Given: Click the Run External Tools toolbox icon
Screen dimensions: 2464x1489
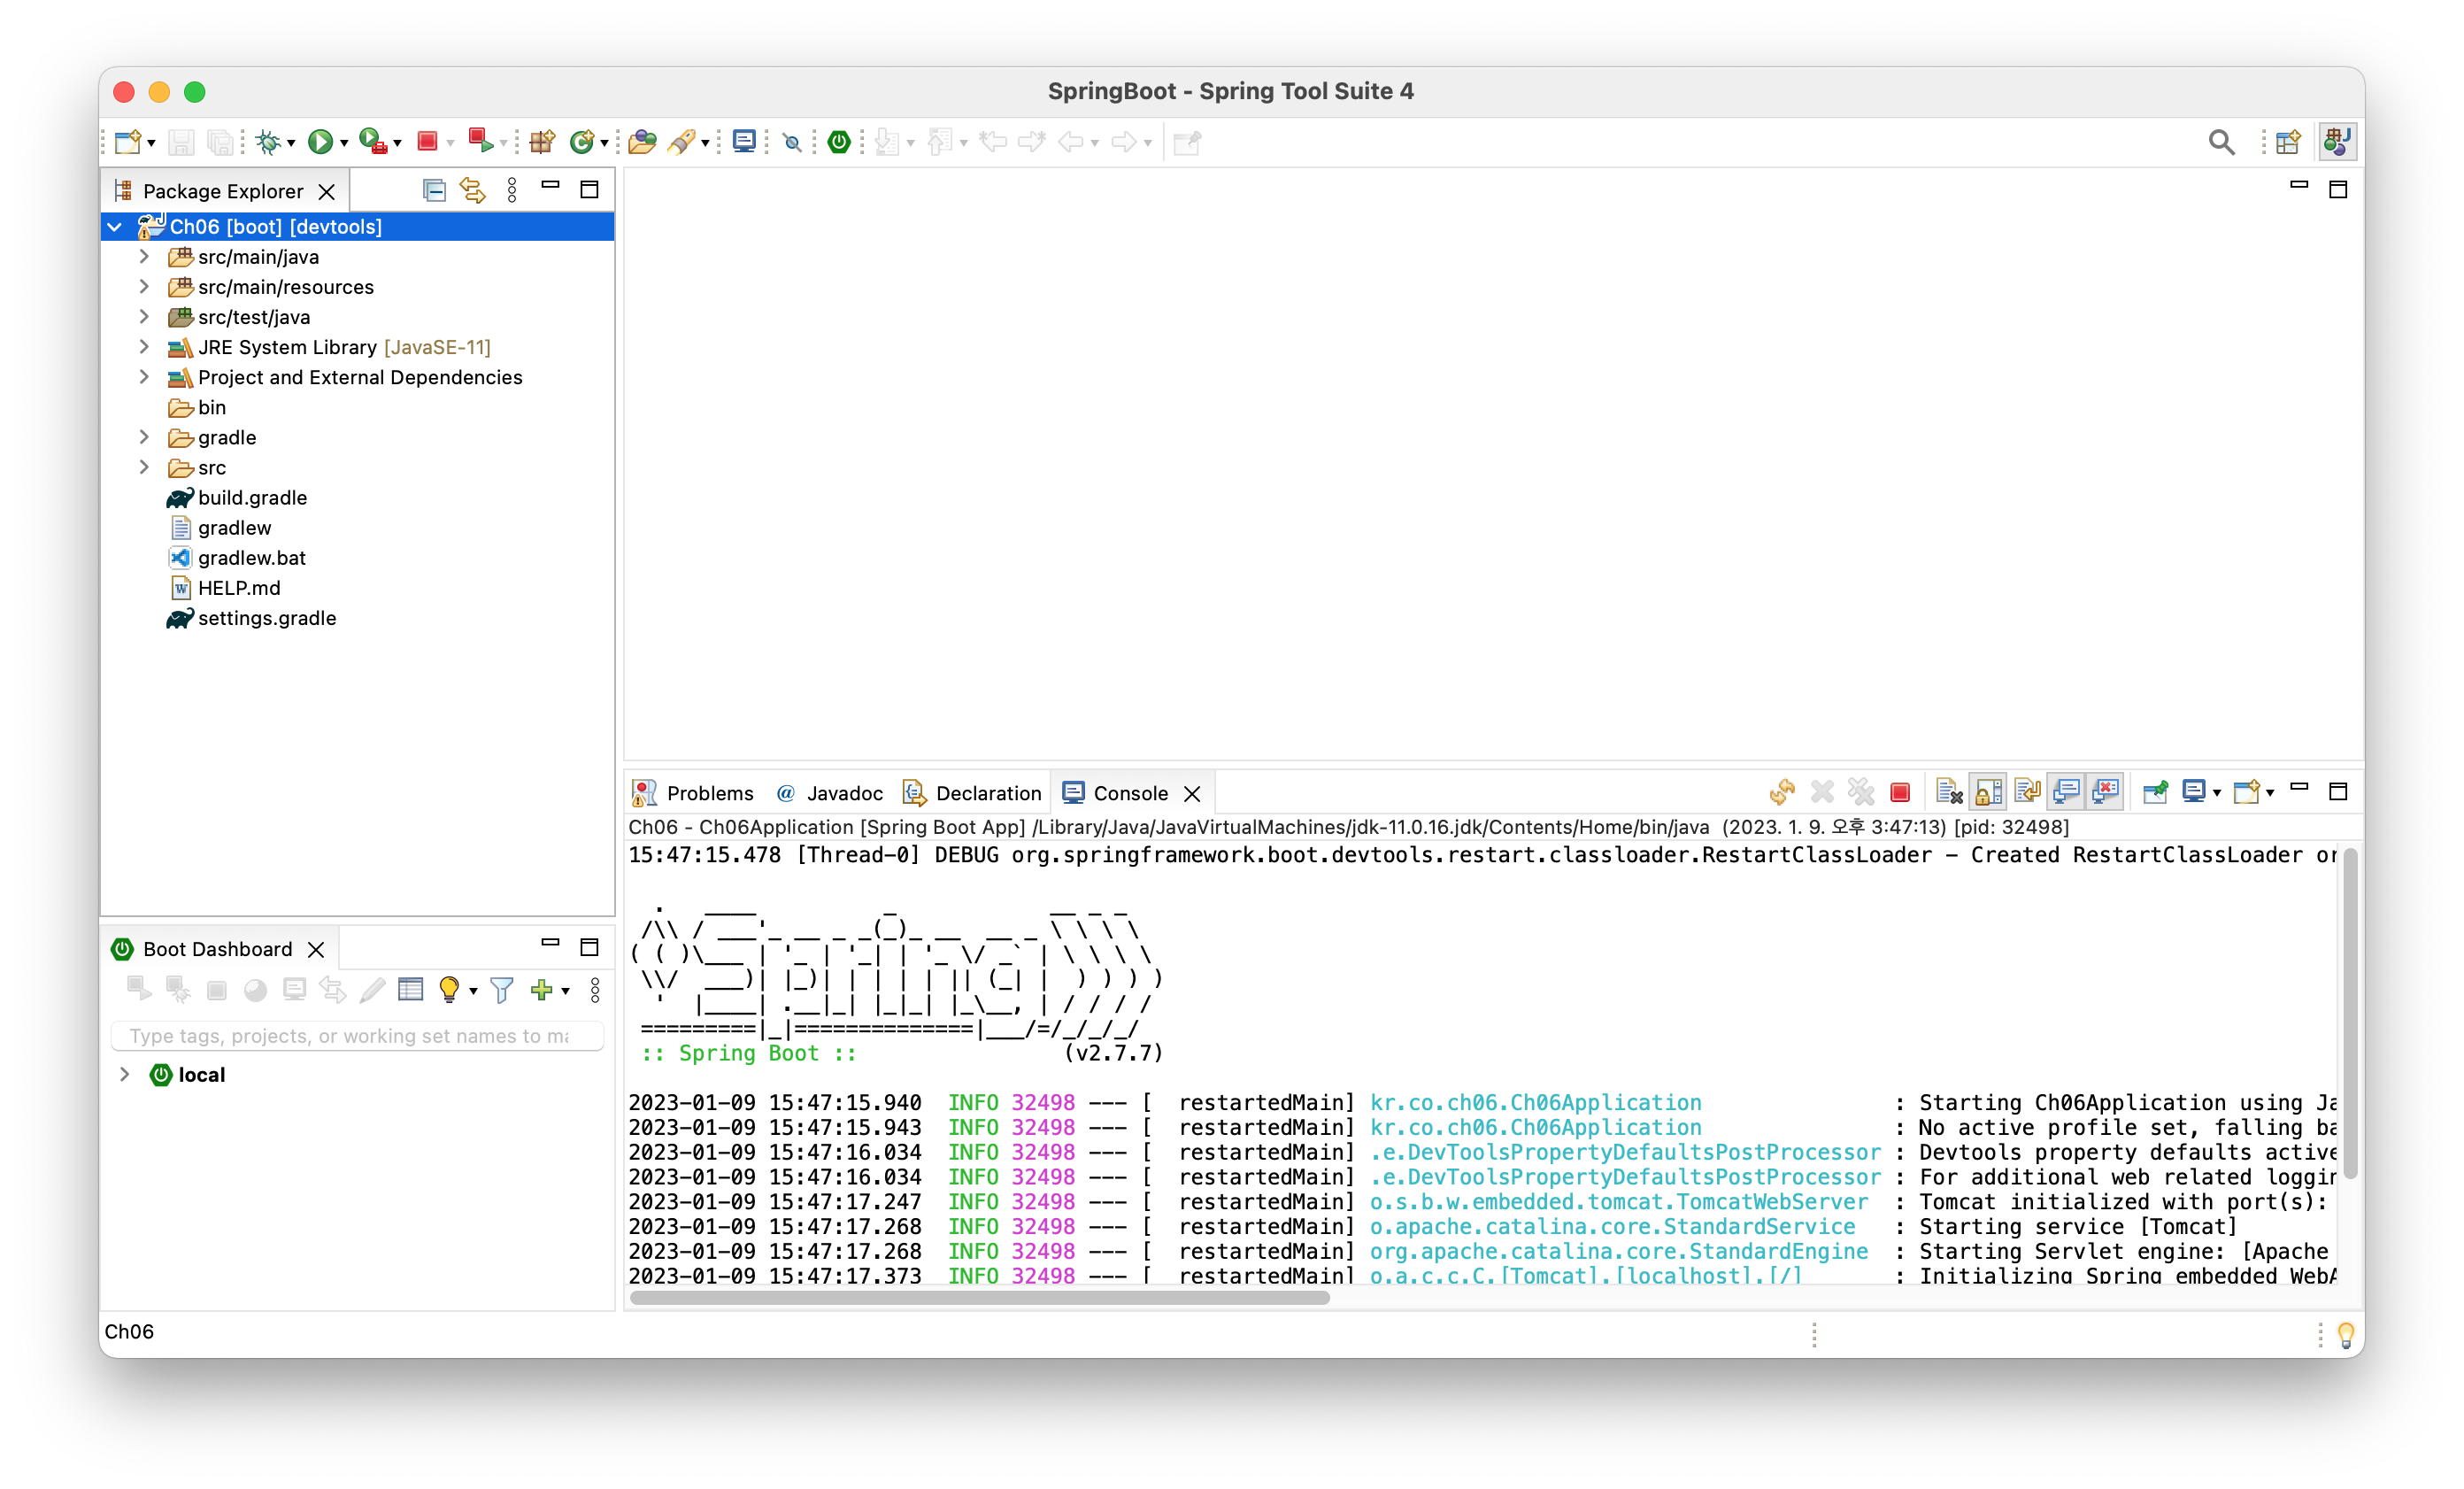Looking at the screenshot, I should click(x=373, y=142).
